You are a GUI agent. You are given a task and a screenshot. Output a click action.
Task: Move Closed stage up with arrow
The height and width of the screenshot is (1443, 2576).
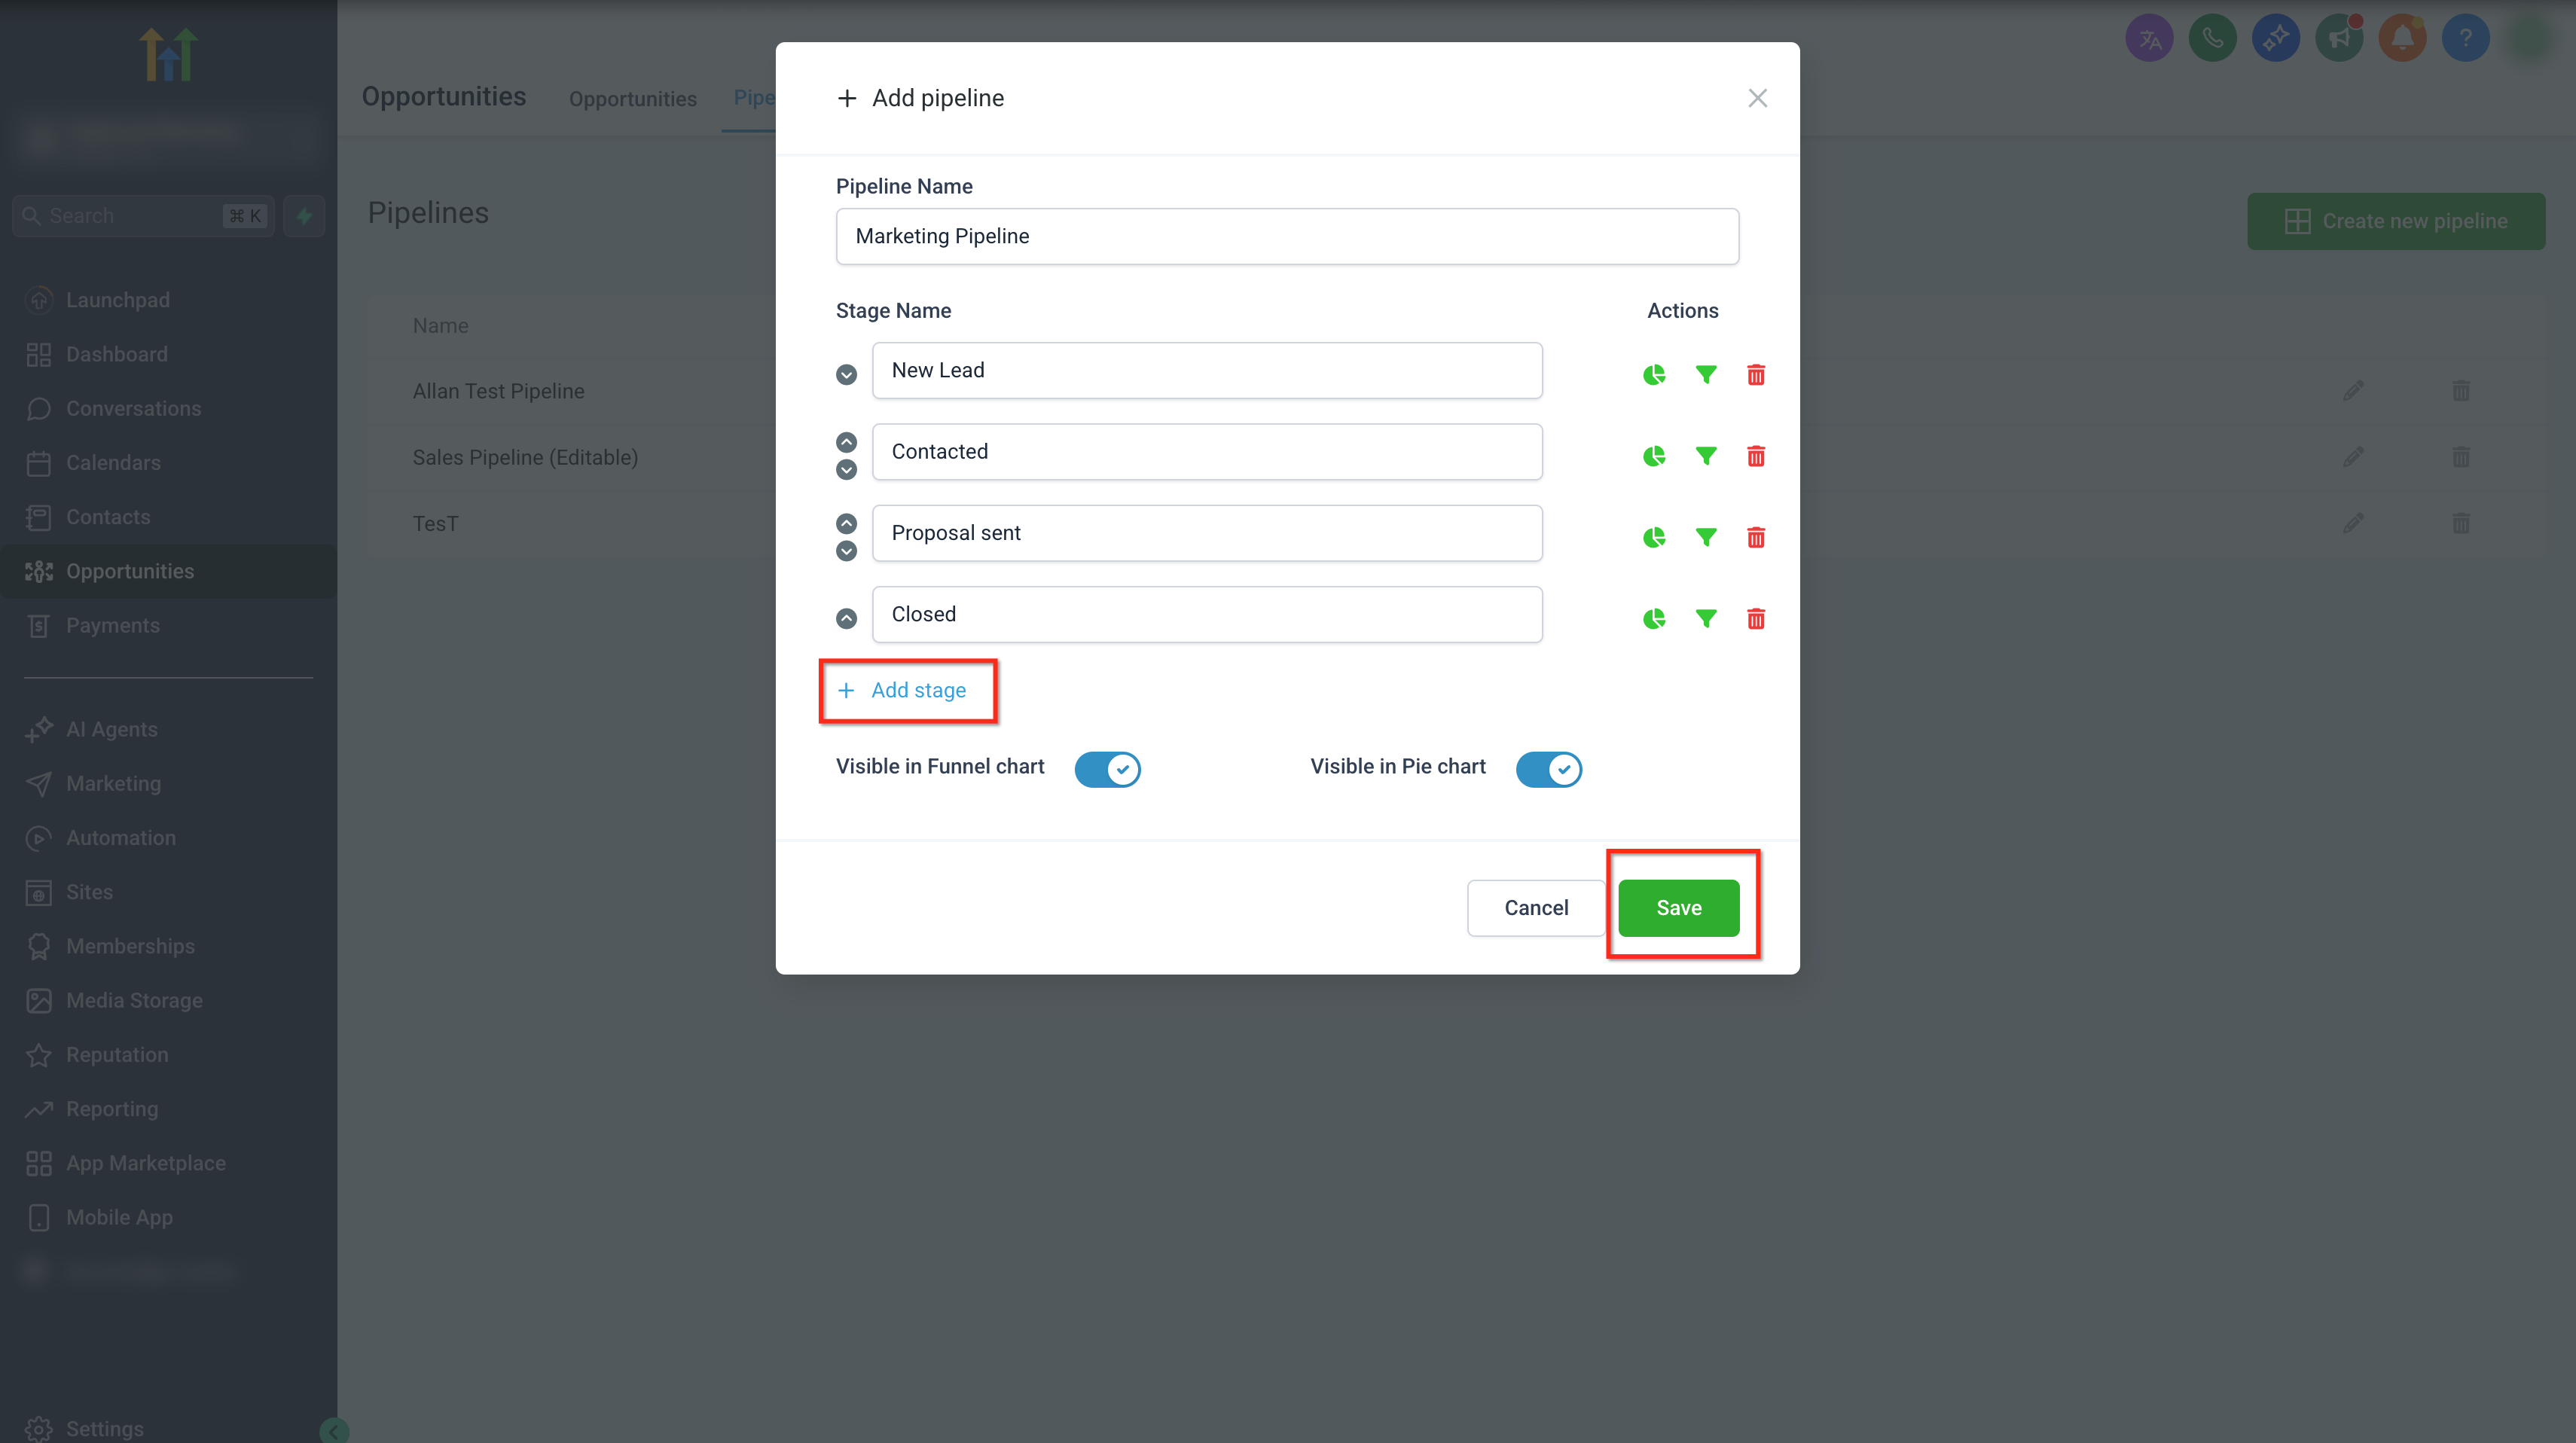pos(846,619)
